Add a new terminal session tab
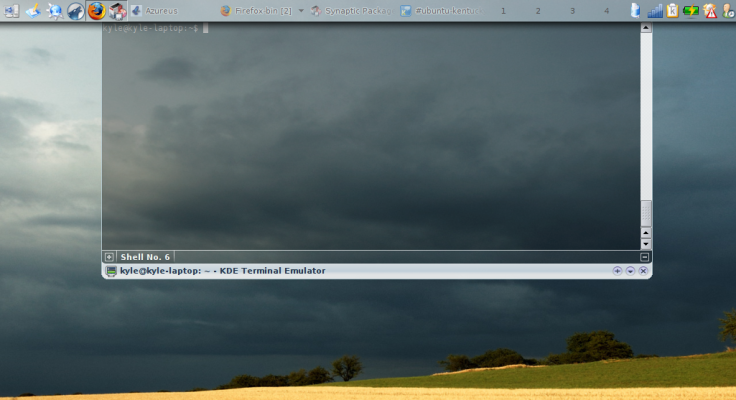This screenshot has height=400, width=736. pyautogui.click(x=109, y=257)
